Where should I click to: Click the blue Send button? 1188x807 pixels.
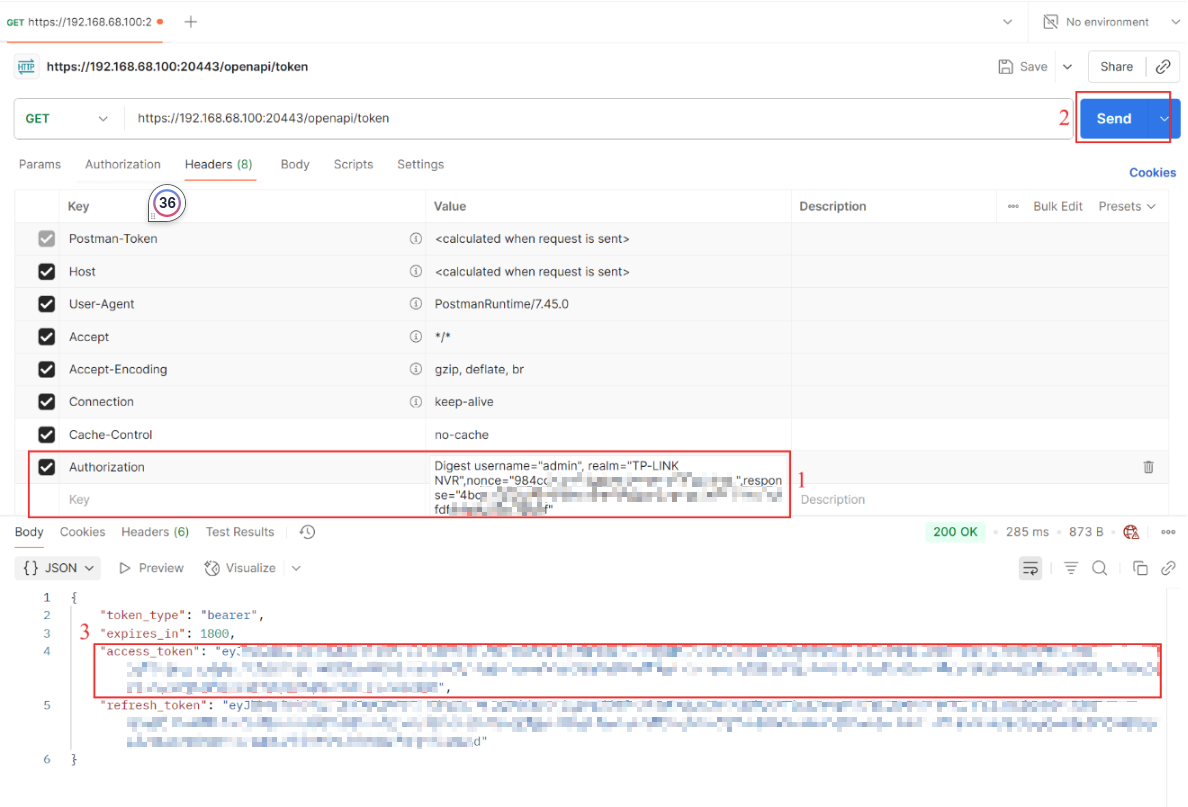[1113, 118]
